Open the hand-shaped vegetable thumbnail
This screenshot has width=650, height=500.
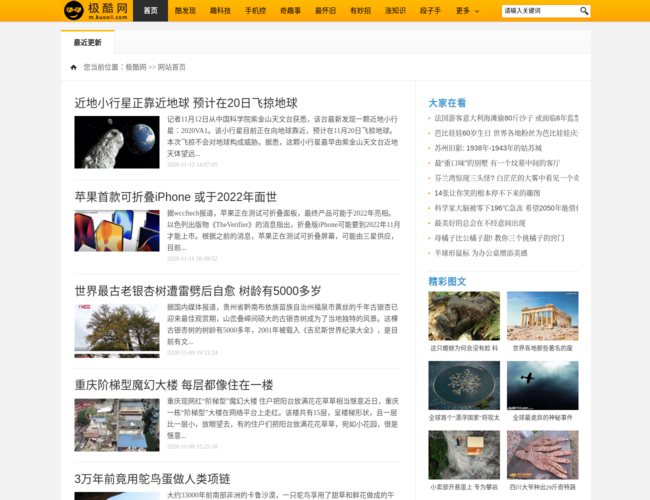543,455
